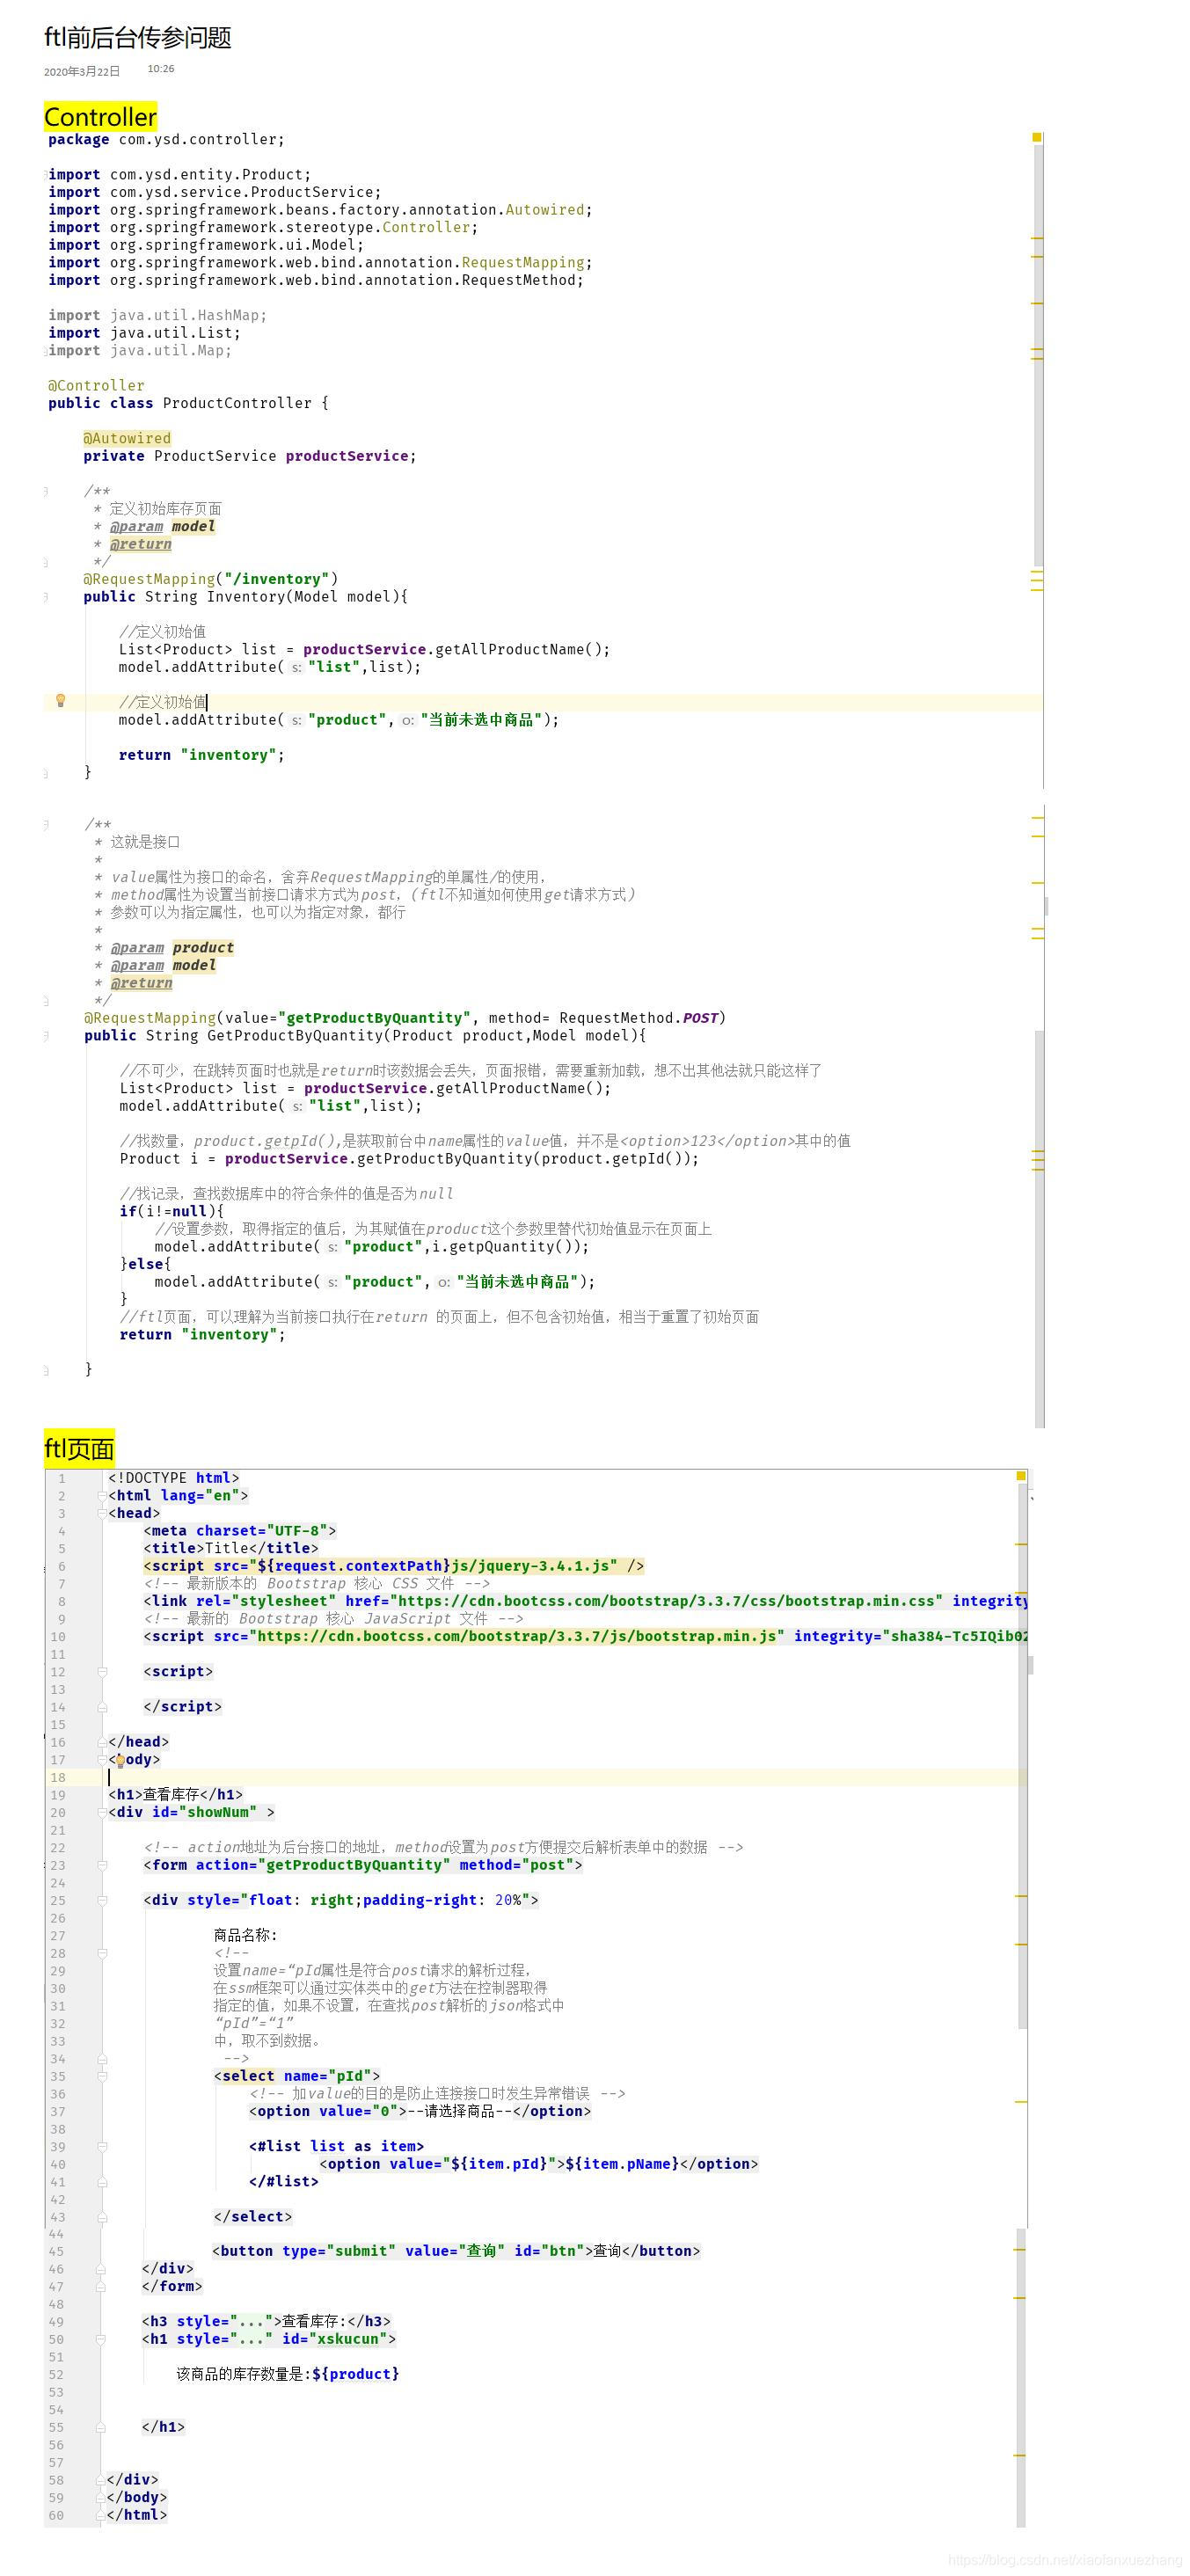
Task: Click @RequestMapping(value="getProductByQuantity") annotation line
Action: [x=405, y=1019]
